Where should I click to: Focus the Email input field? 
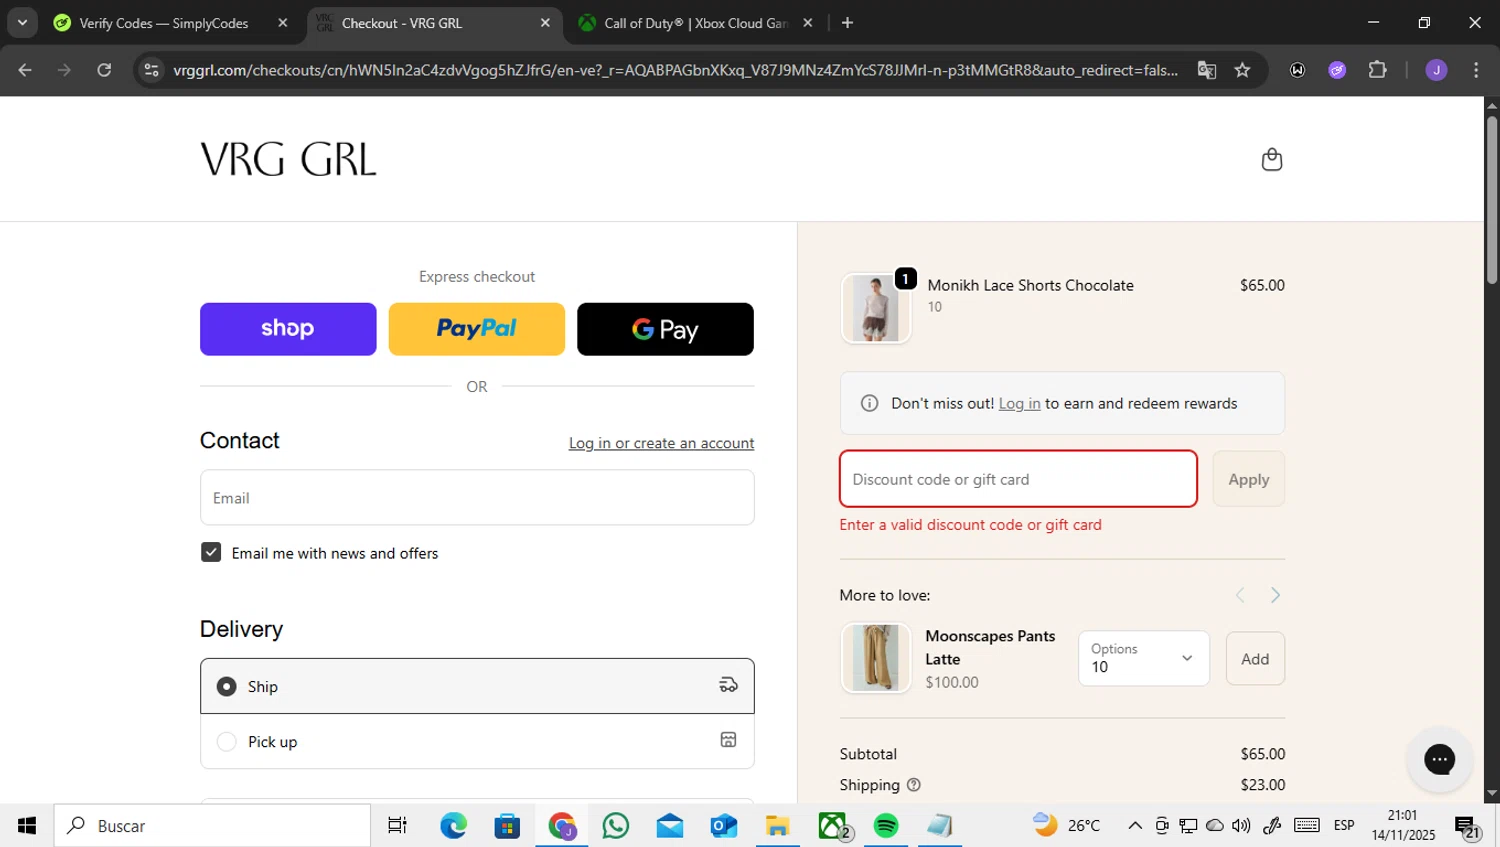point(477,498)
